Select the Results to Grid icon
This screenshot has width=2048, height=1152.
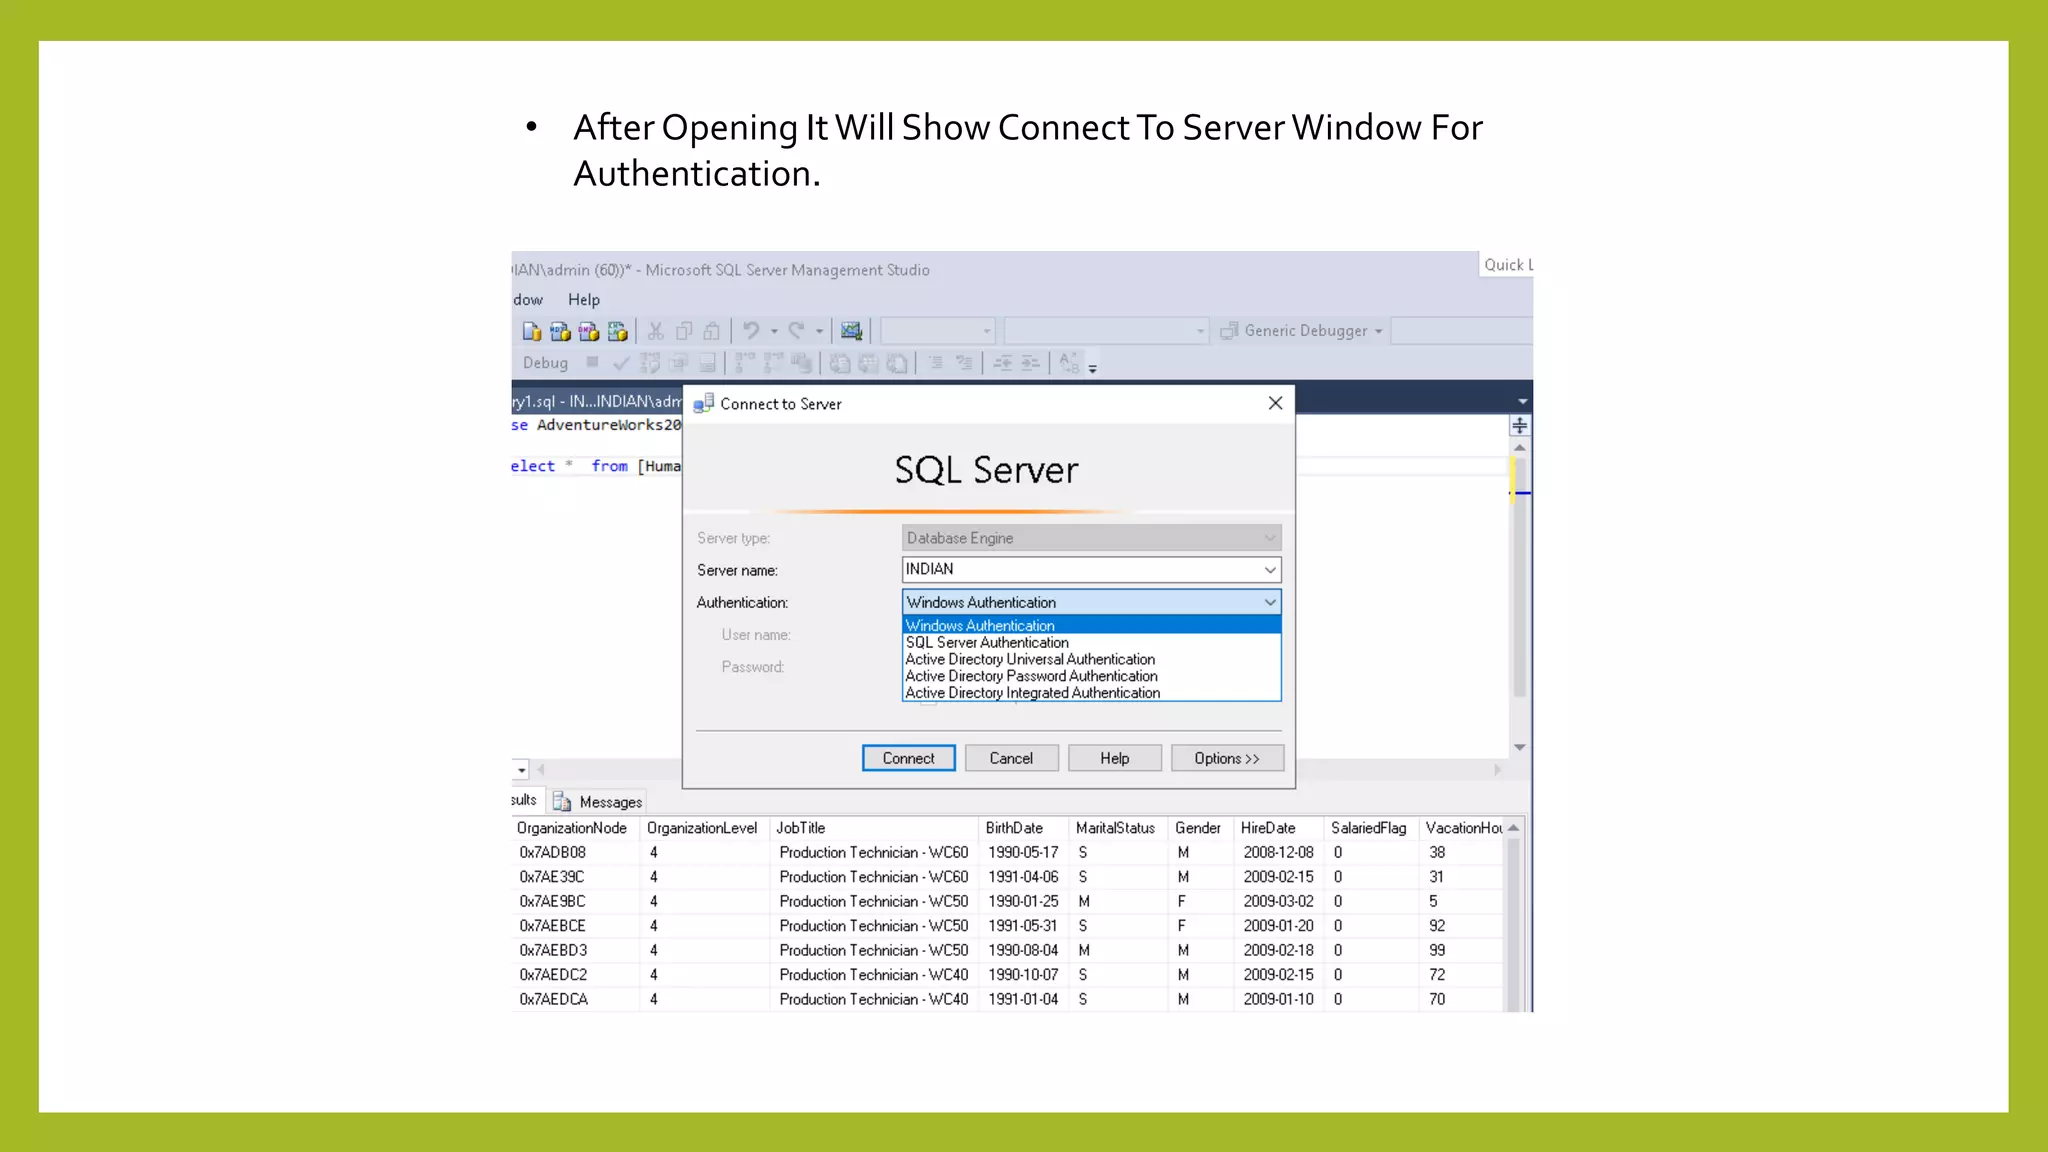pos(868,363)
